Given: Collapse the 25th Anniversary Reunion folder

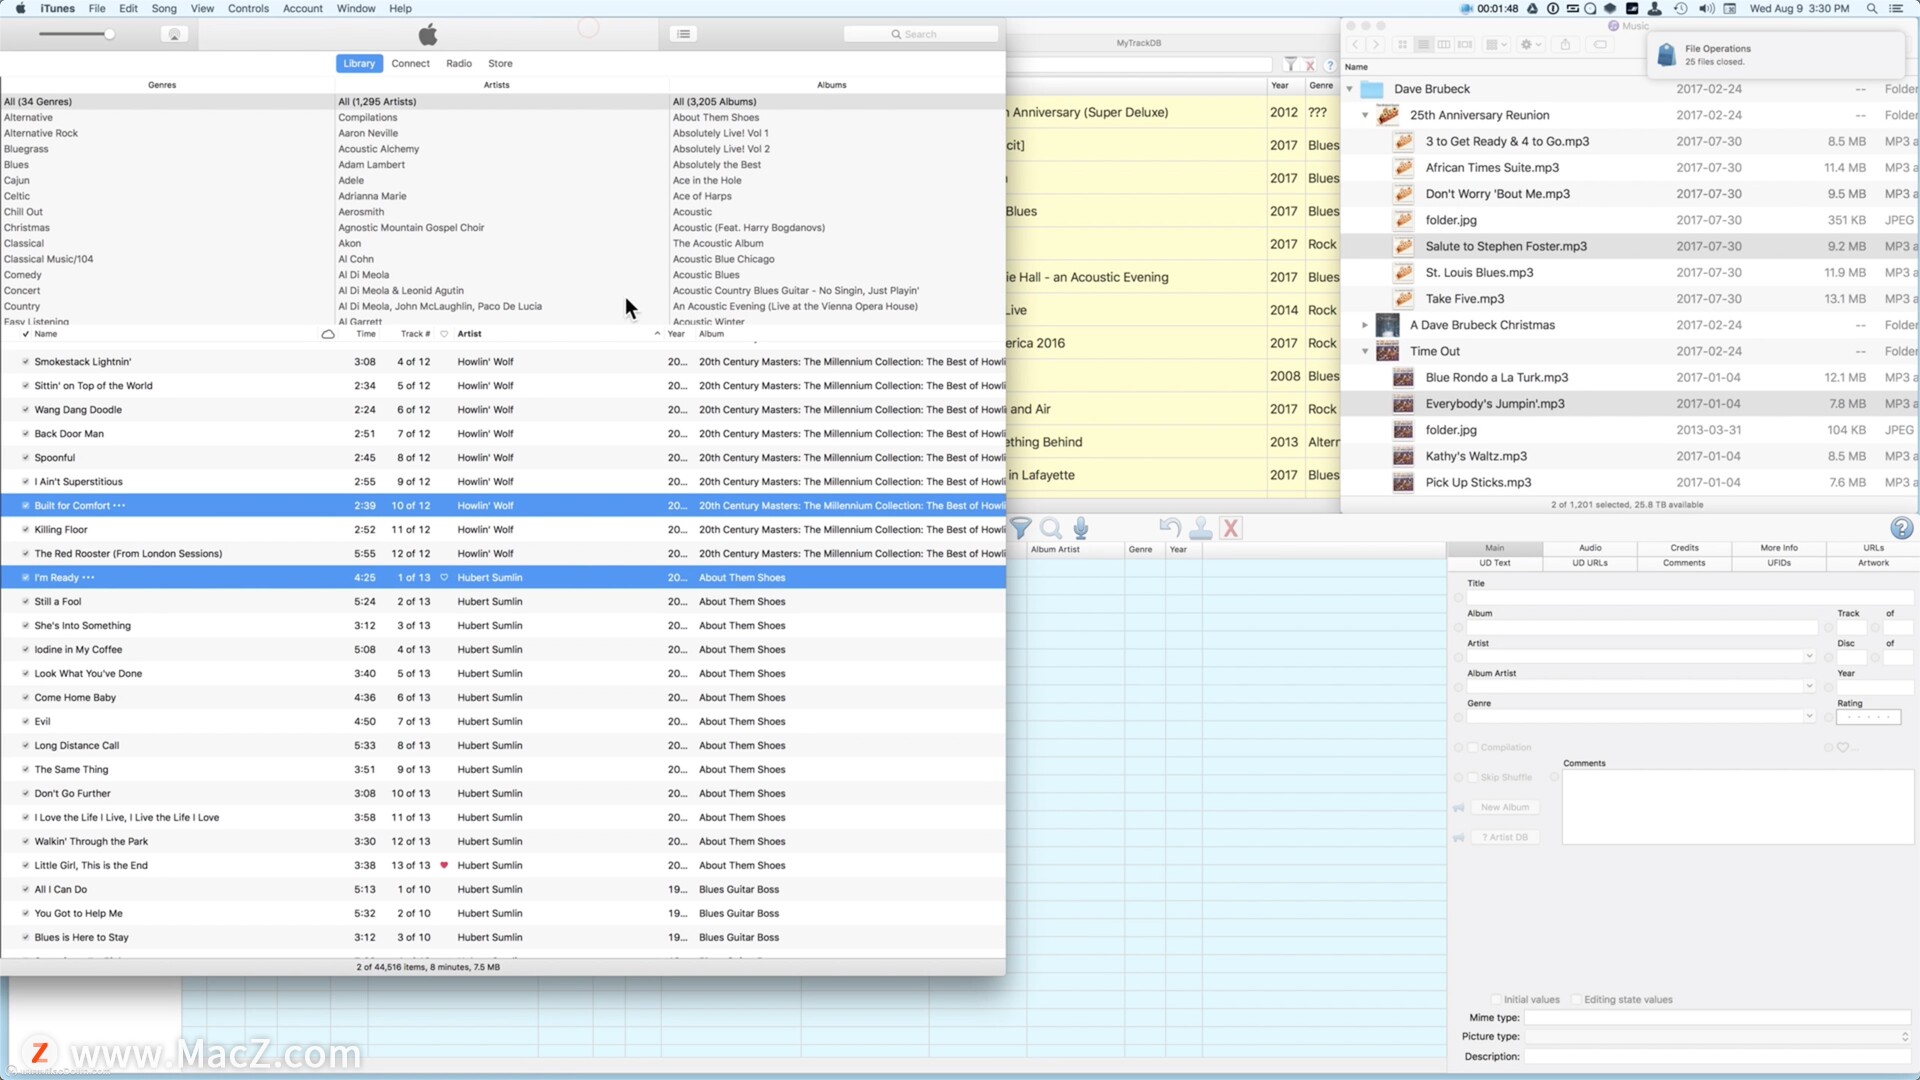Looking at the screenshot, I should [x=1365, y=115].
